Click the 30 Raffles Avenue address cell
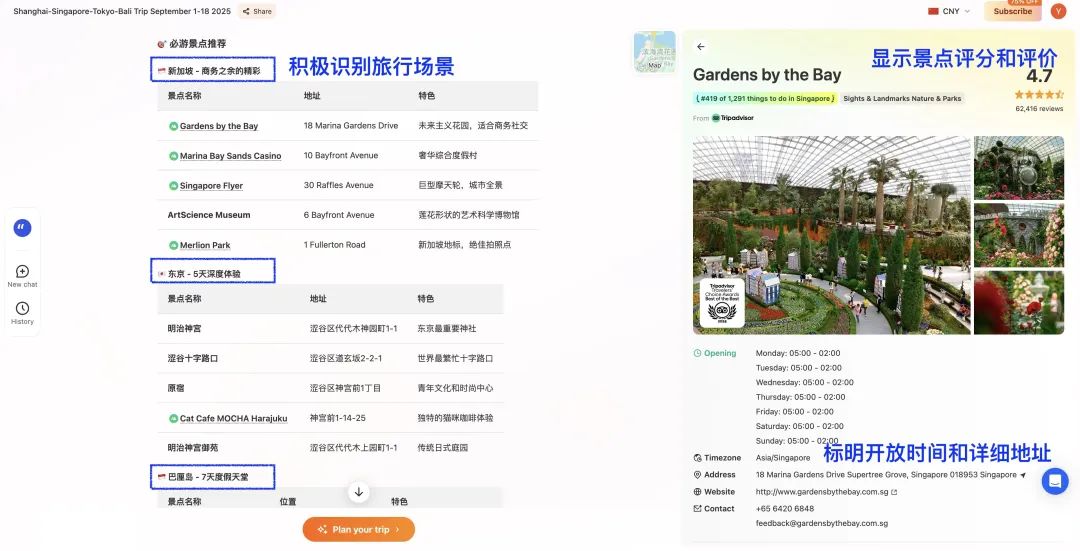Image resolution: width=1080 pixels, height=551 pixels. (x=338, y=185)
